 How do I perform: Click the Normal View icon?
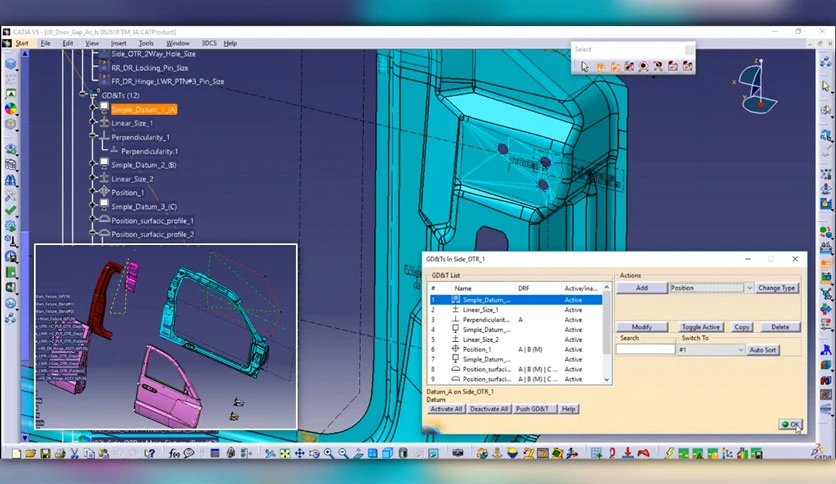[358, 454]
